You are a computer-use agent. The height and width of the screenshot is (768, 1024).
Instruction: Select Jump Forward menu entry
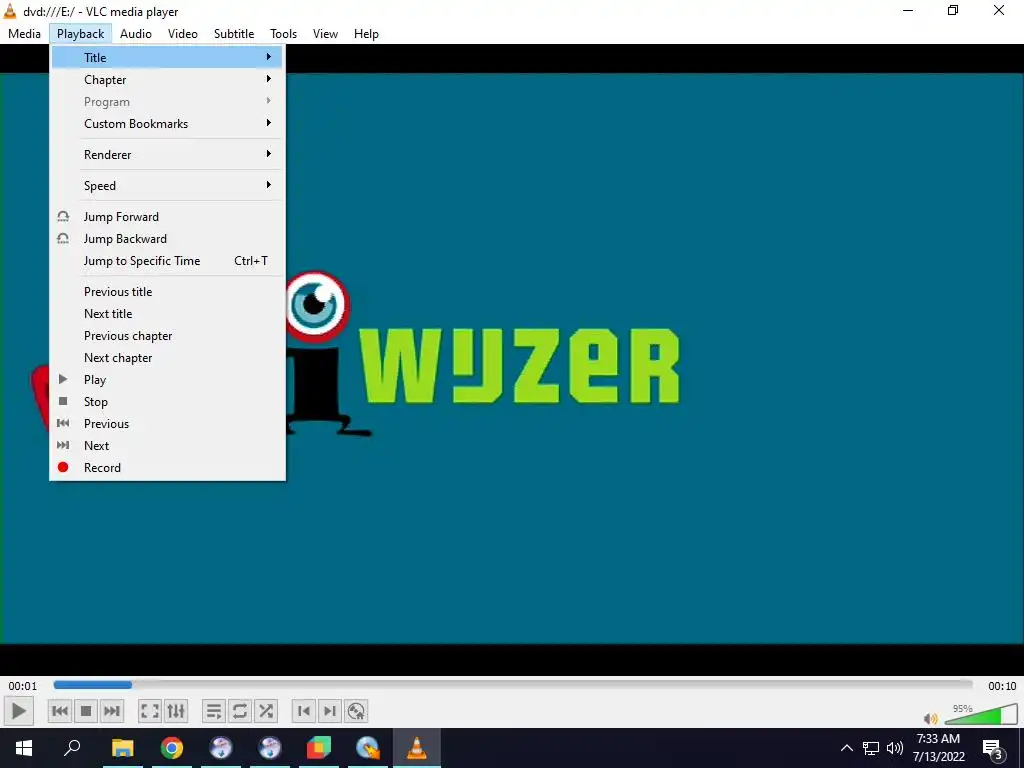pos(167,217)
